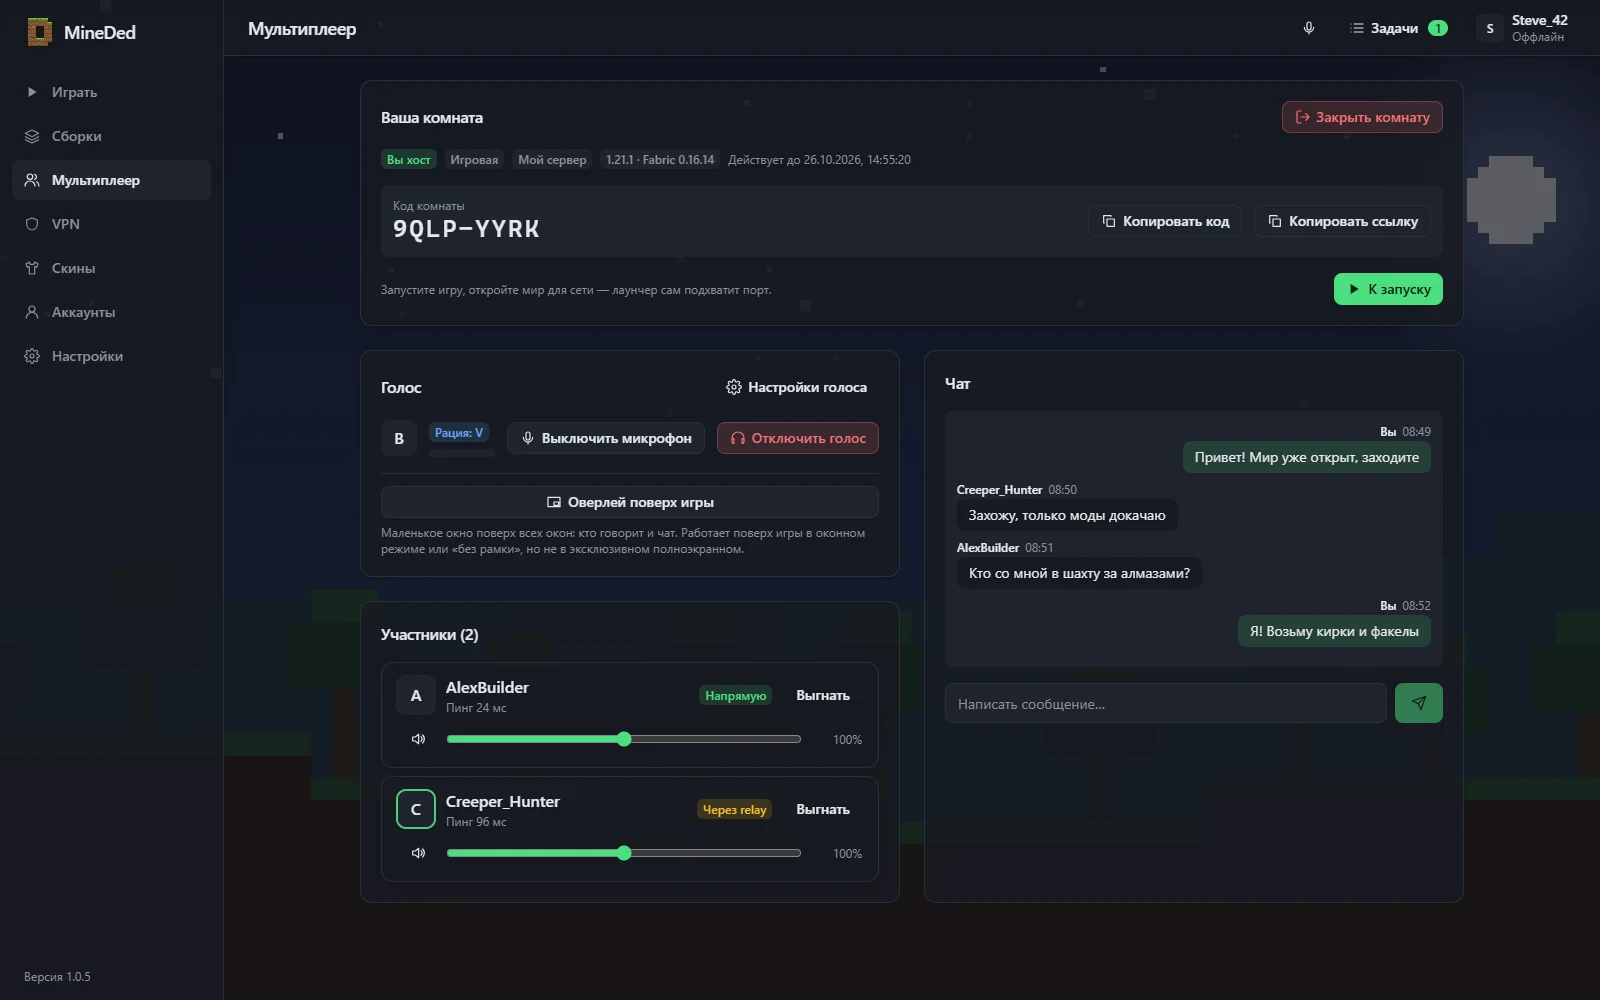Open the VPN section
This screenshot has width=1600, height=1000.
[x=111, y=224]
